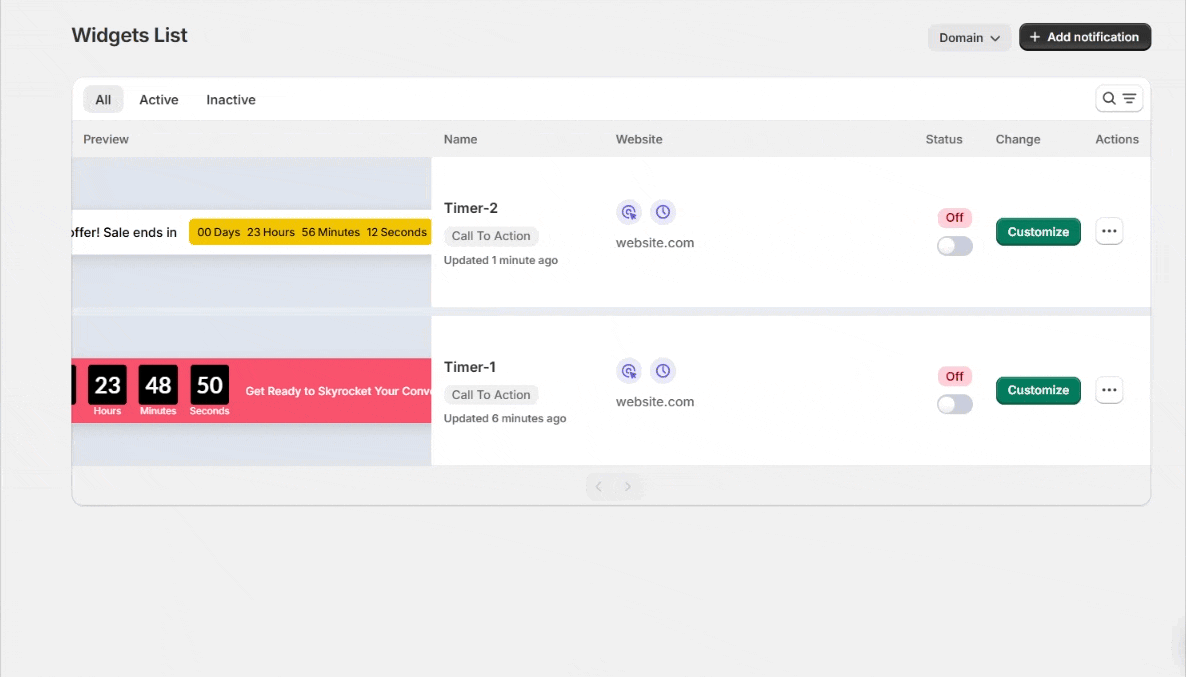The width and height of the screenshot is (1186, 677).
Task: Go to next page arrow
Action: (628, 486)
